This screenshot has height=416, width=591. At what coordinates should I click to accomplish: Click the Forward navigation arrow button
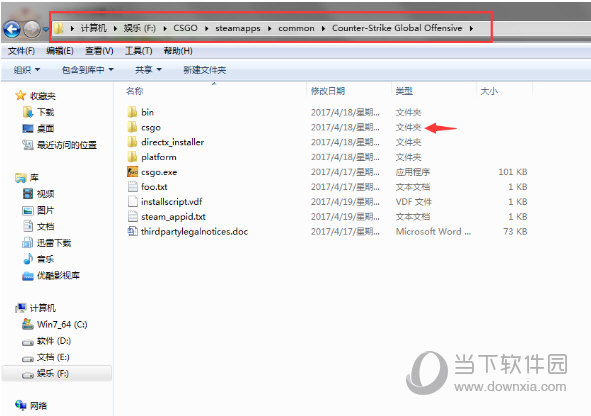(32, 29)
